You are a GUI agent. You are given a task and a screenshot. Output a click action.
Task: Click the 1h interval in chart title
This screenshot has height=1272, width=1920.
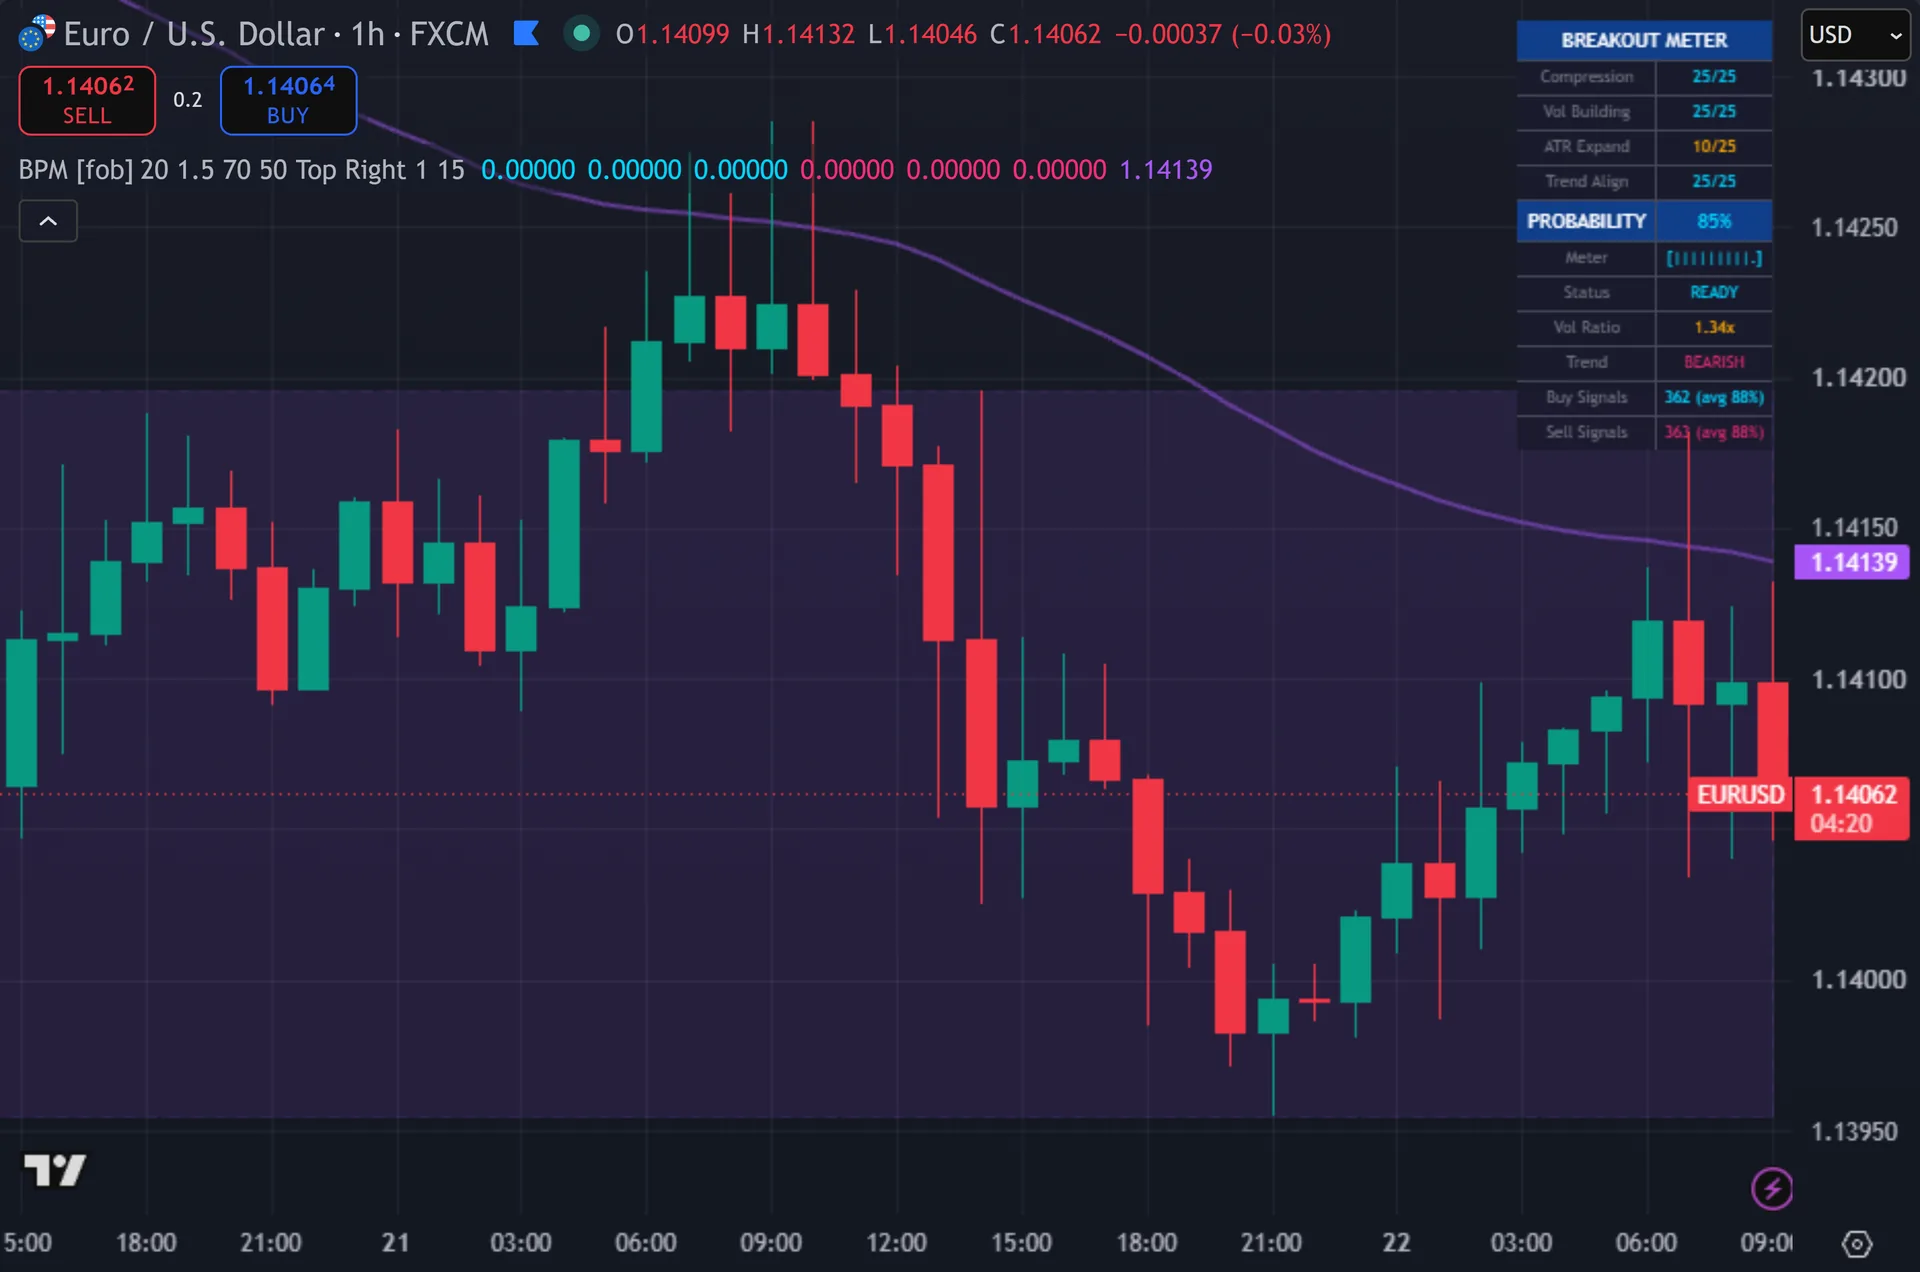coord(368,34)
